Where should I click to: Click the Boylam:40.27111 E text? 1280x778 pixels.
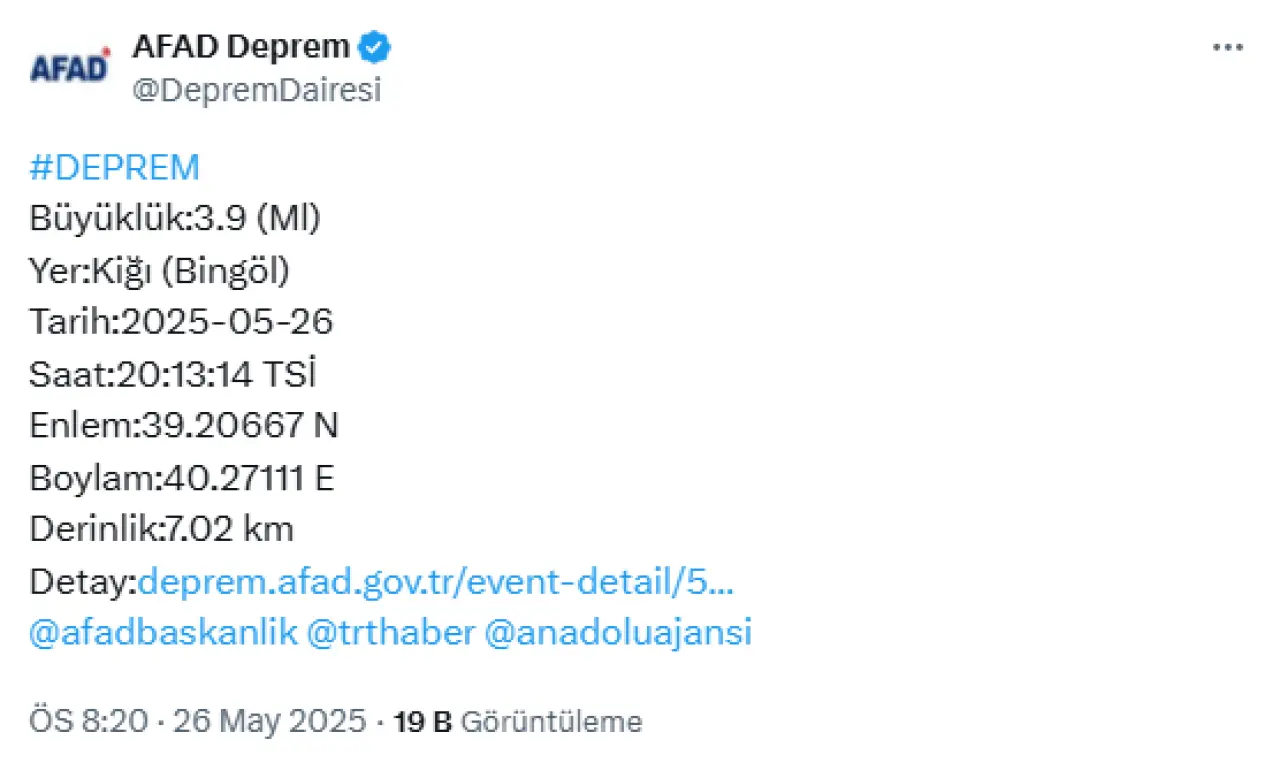pyautogui.click(x=181, y=478)
